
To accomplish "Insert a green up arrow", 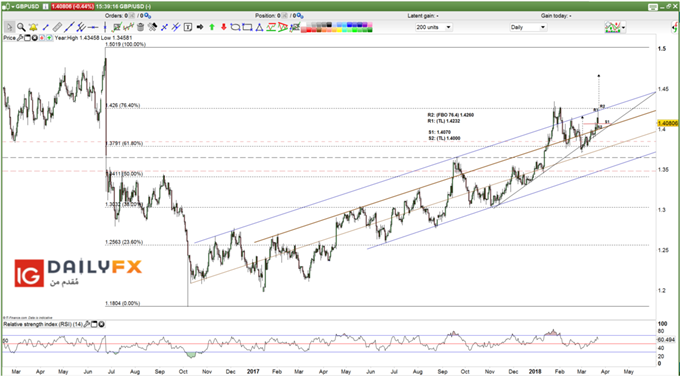I will [212, 27].
